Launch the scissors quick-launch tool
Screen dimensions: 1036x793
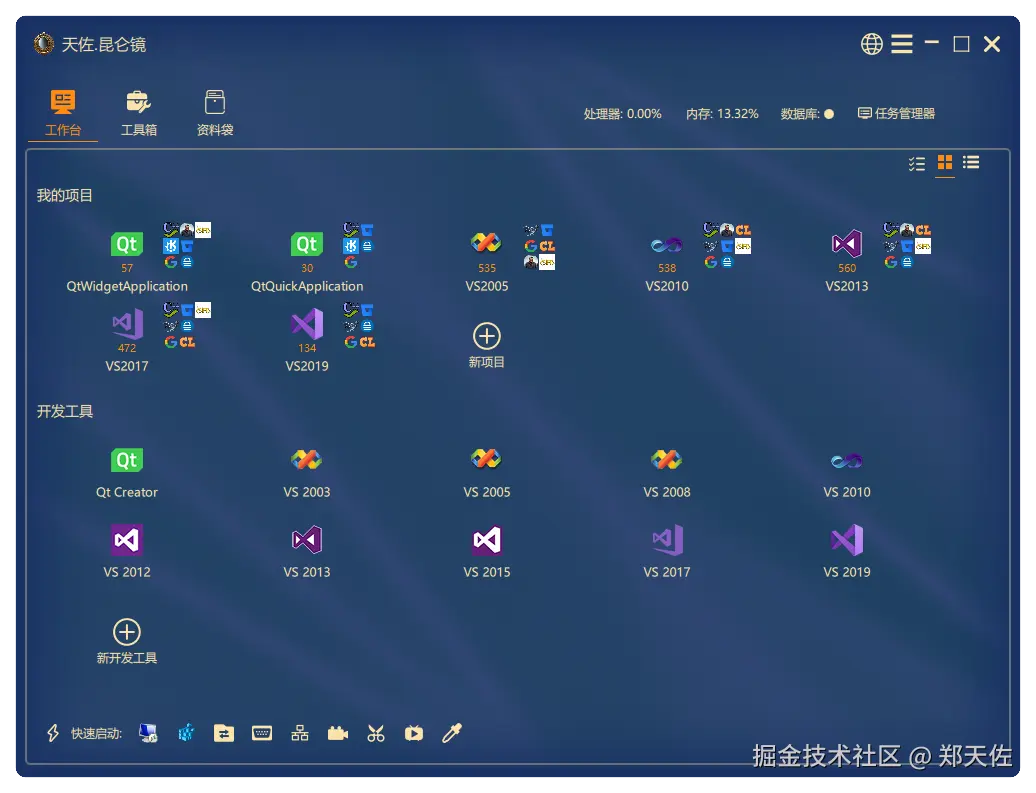pyautogui.click(x=376, y=733)
